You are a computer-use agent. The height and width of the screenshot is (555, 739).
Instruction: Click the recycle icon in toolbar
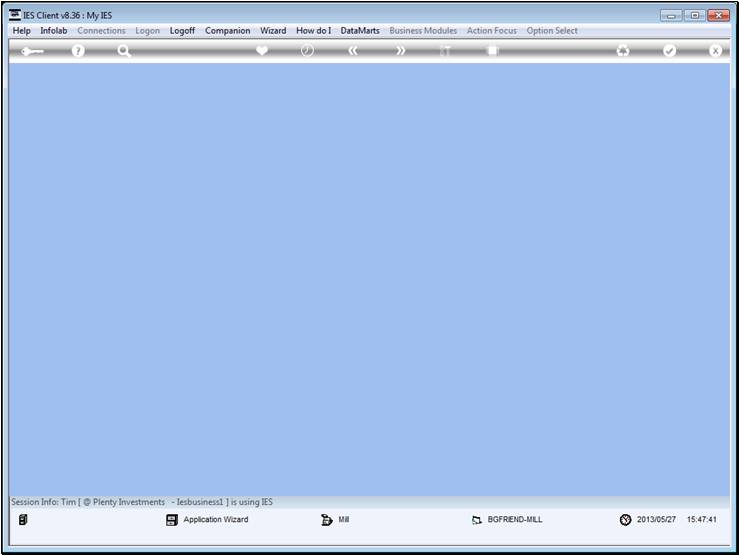click(623, 50)
